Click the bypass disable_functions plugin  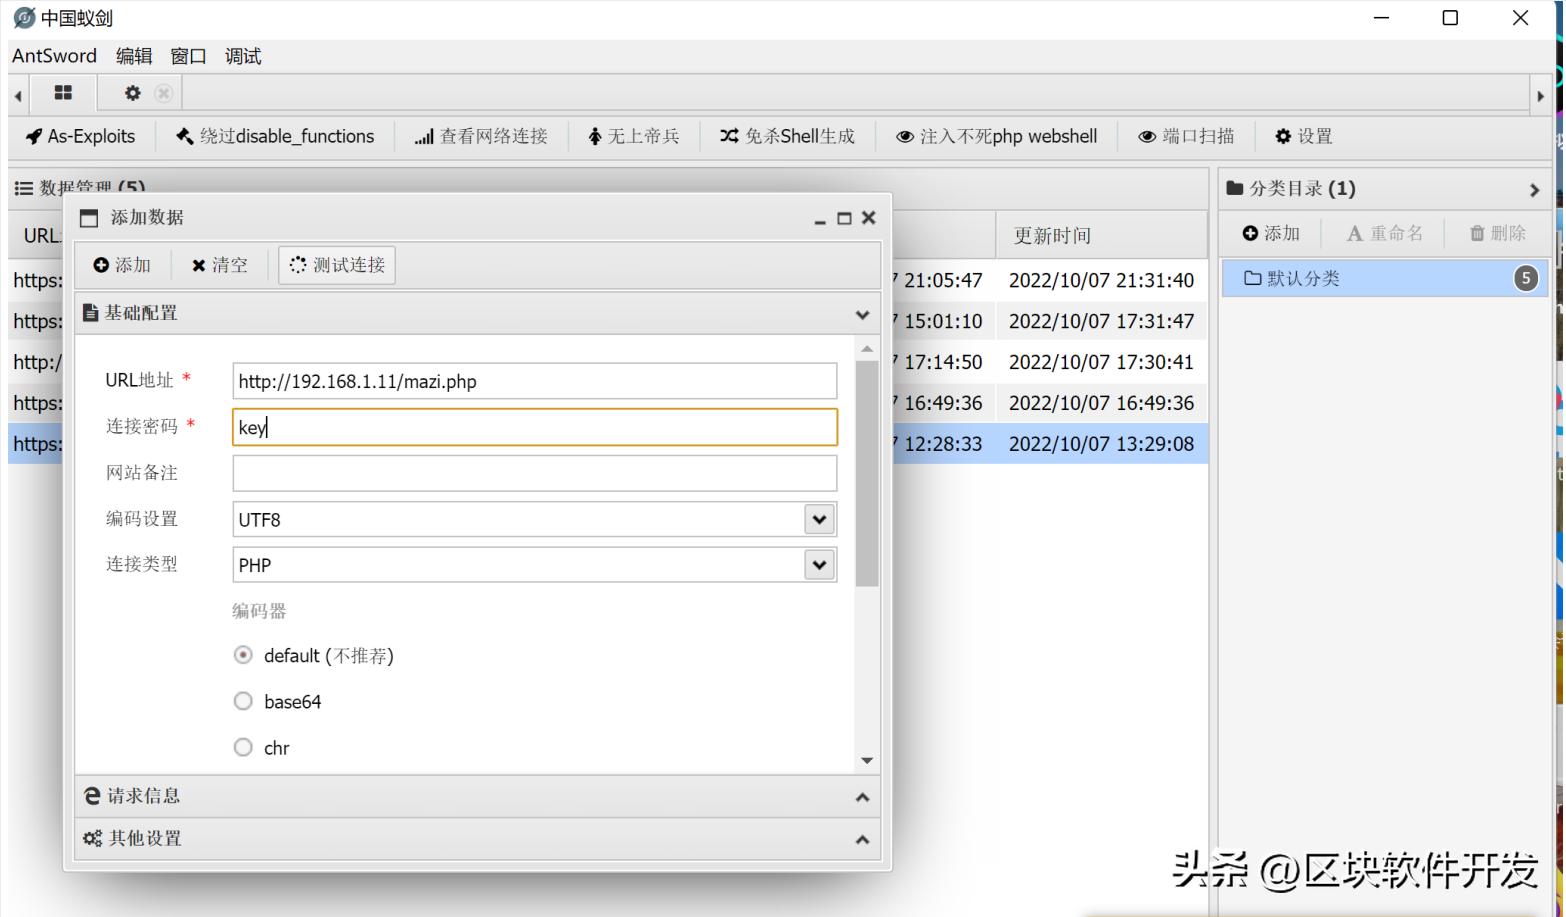coord(275,136)
